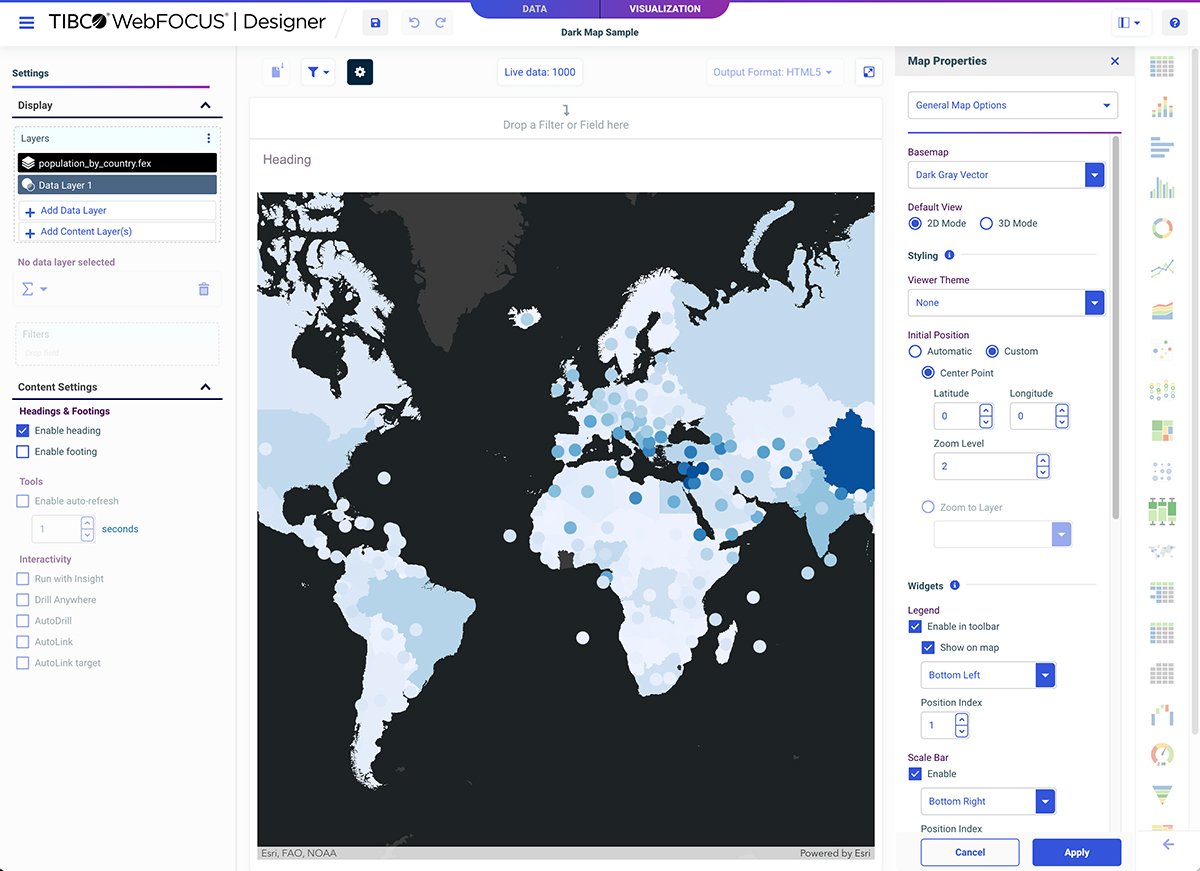Uncheck Show on map for Legend
The image size is (1200, 871).
pos(928,647)
